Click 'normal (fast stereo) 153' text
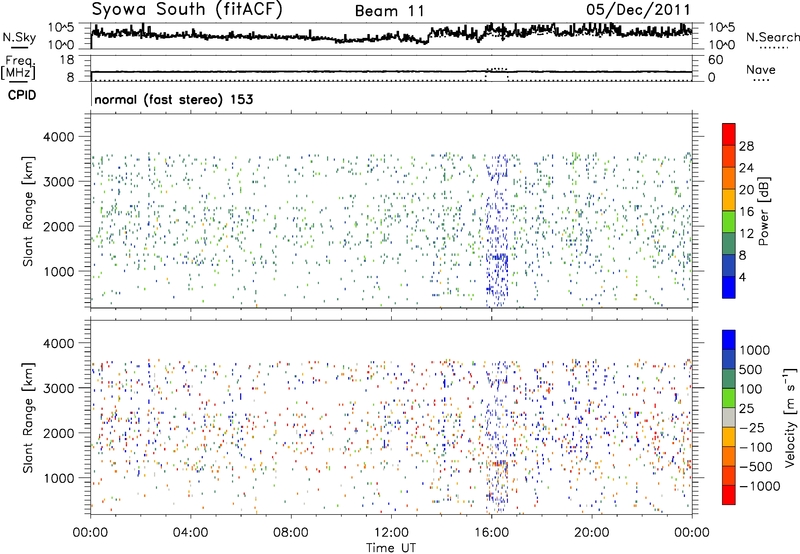 tap(173, 99)
